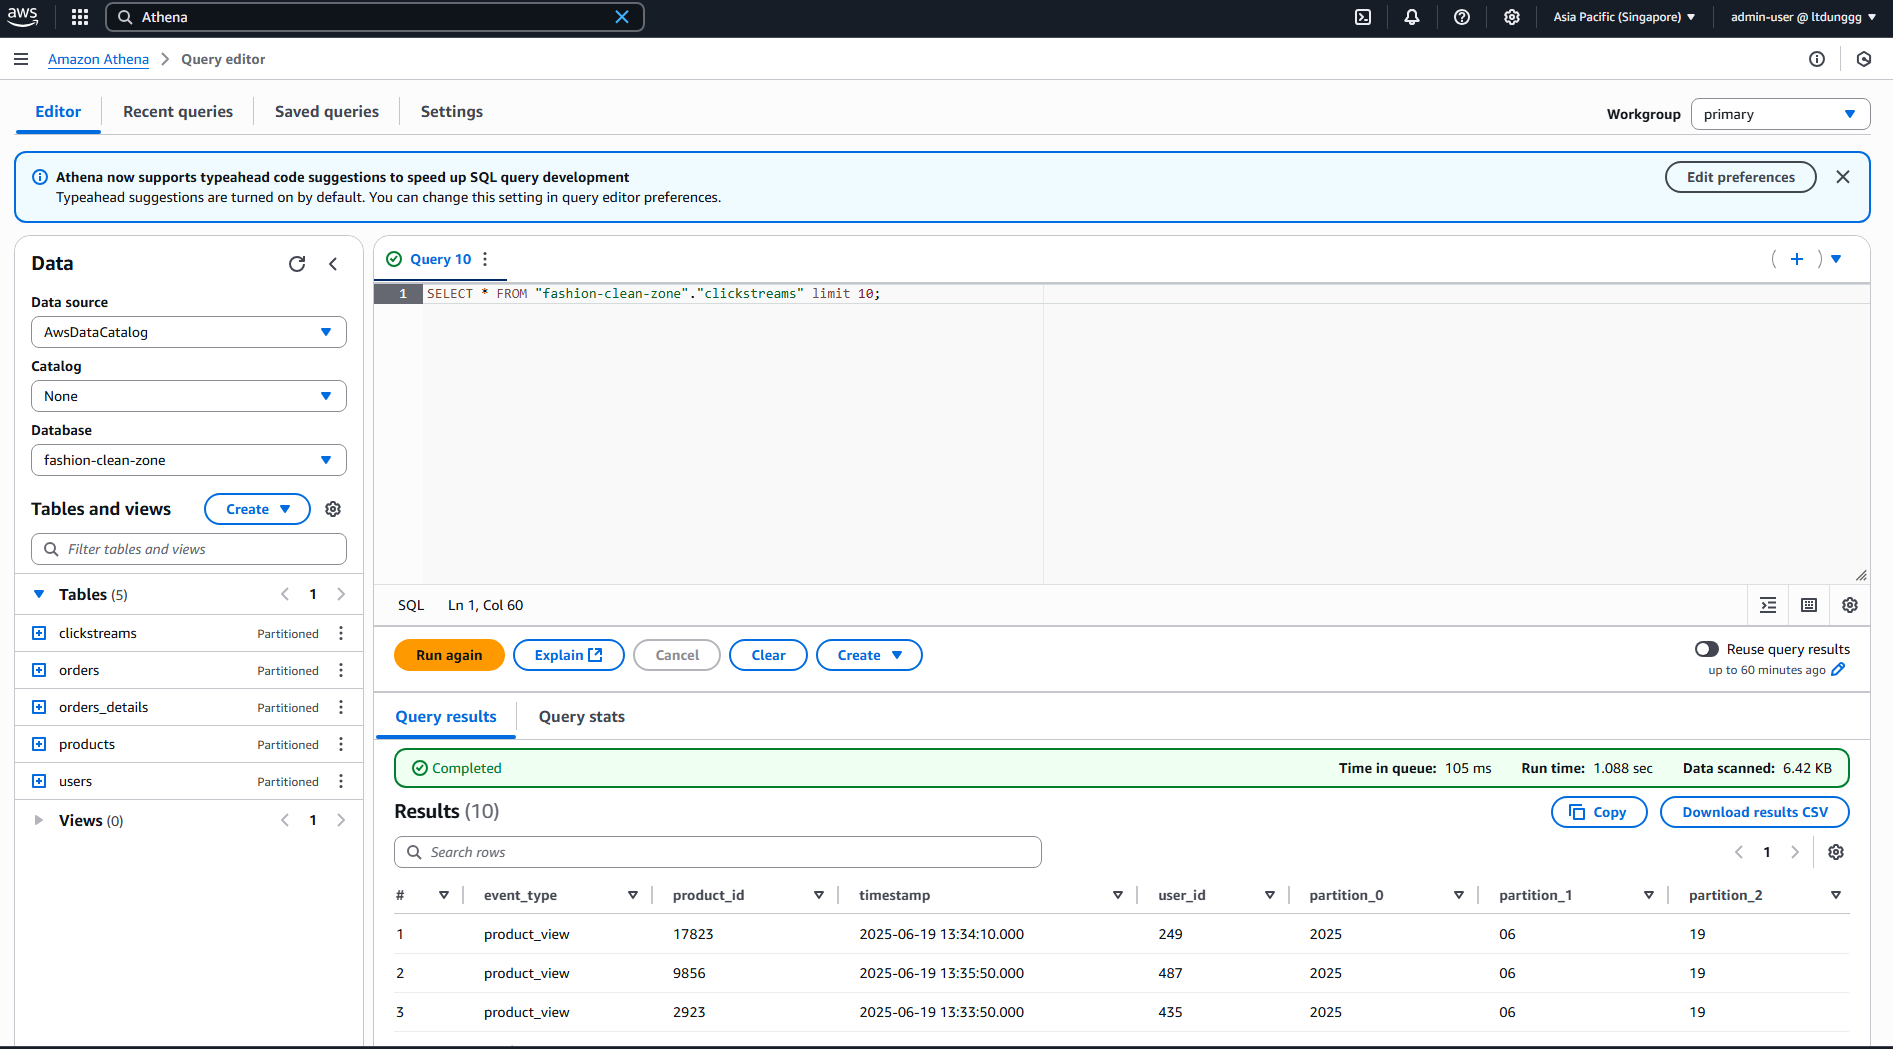Open the Create tables dropdown in Data panel

click(x=257, y=509)
